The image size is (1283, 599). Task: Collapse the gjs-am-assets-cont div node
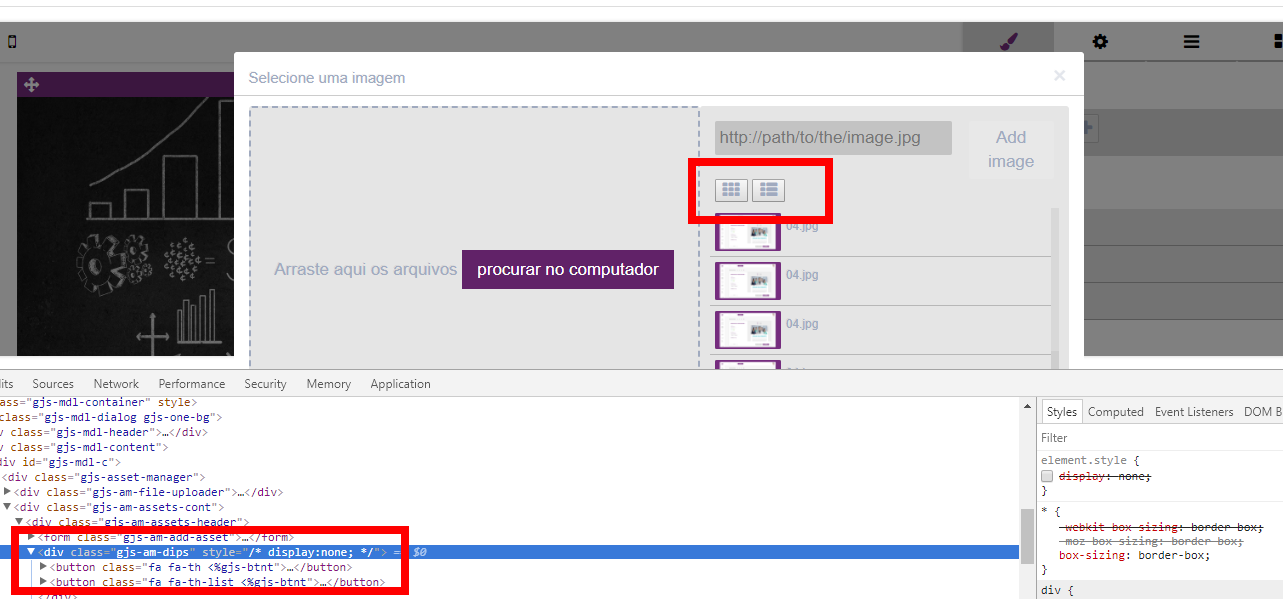(8, 507)
